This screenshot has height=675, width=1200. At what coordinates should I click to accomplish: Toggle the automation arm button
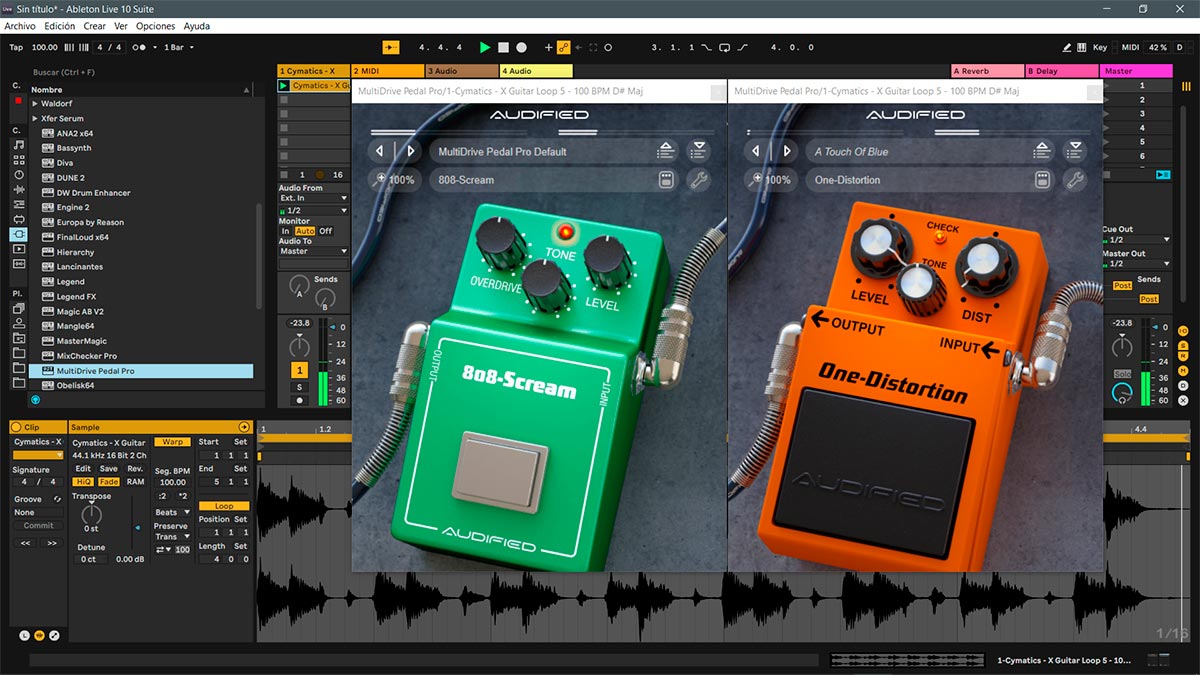click(x=563, y=47)
